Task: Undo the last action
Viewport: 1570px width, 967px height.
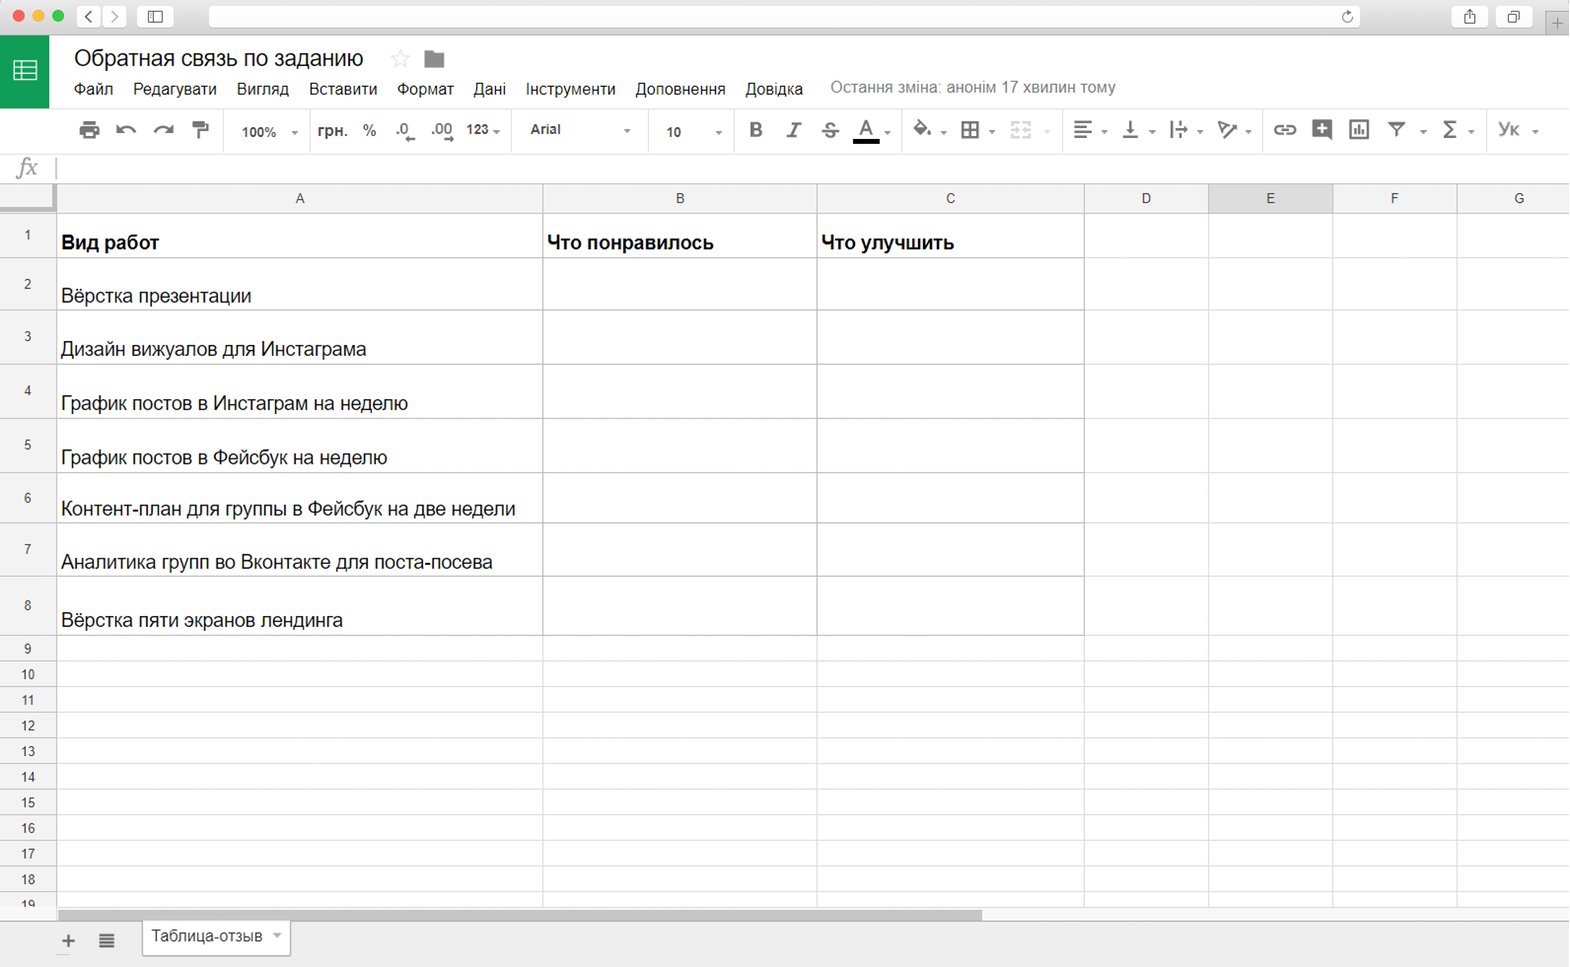Action: coord(126,130)
